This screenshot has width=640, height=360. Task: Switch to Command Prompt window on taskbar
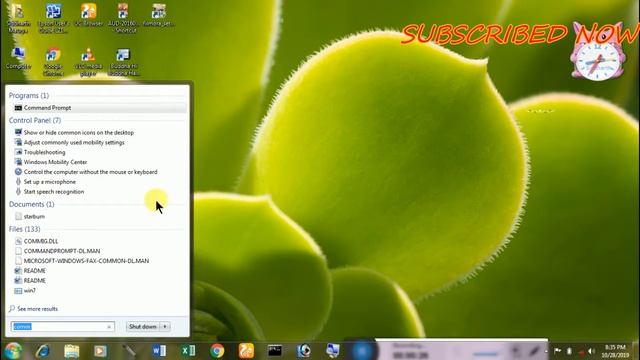click(275, 351)
